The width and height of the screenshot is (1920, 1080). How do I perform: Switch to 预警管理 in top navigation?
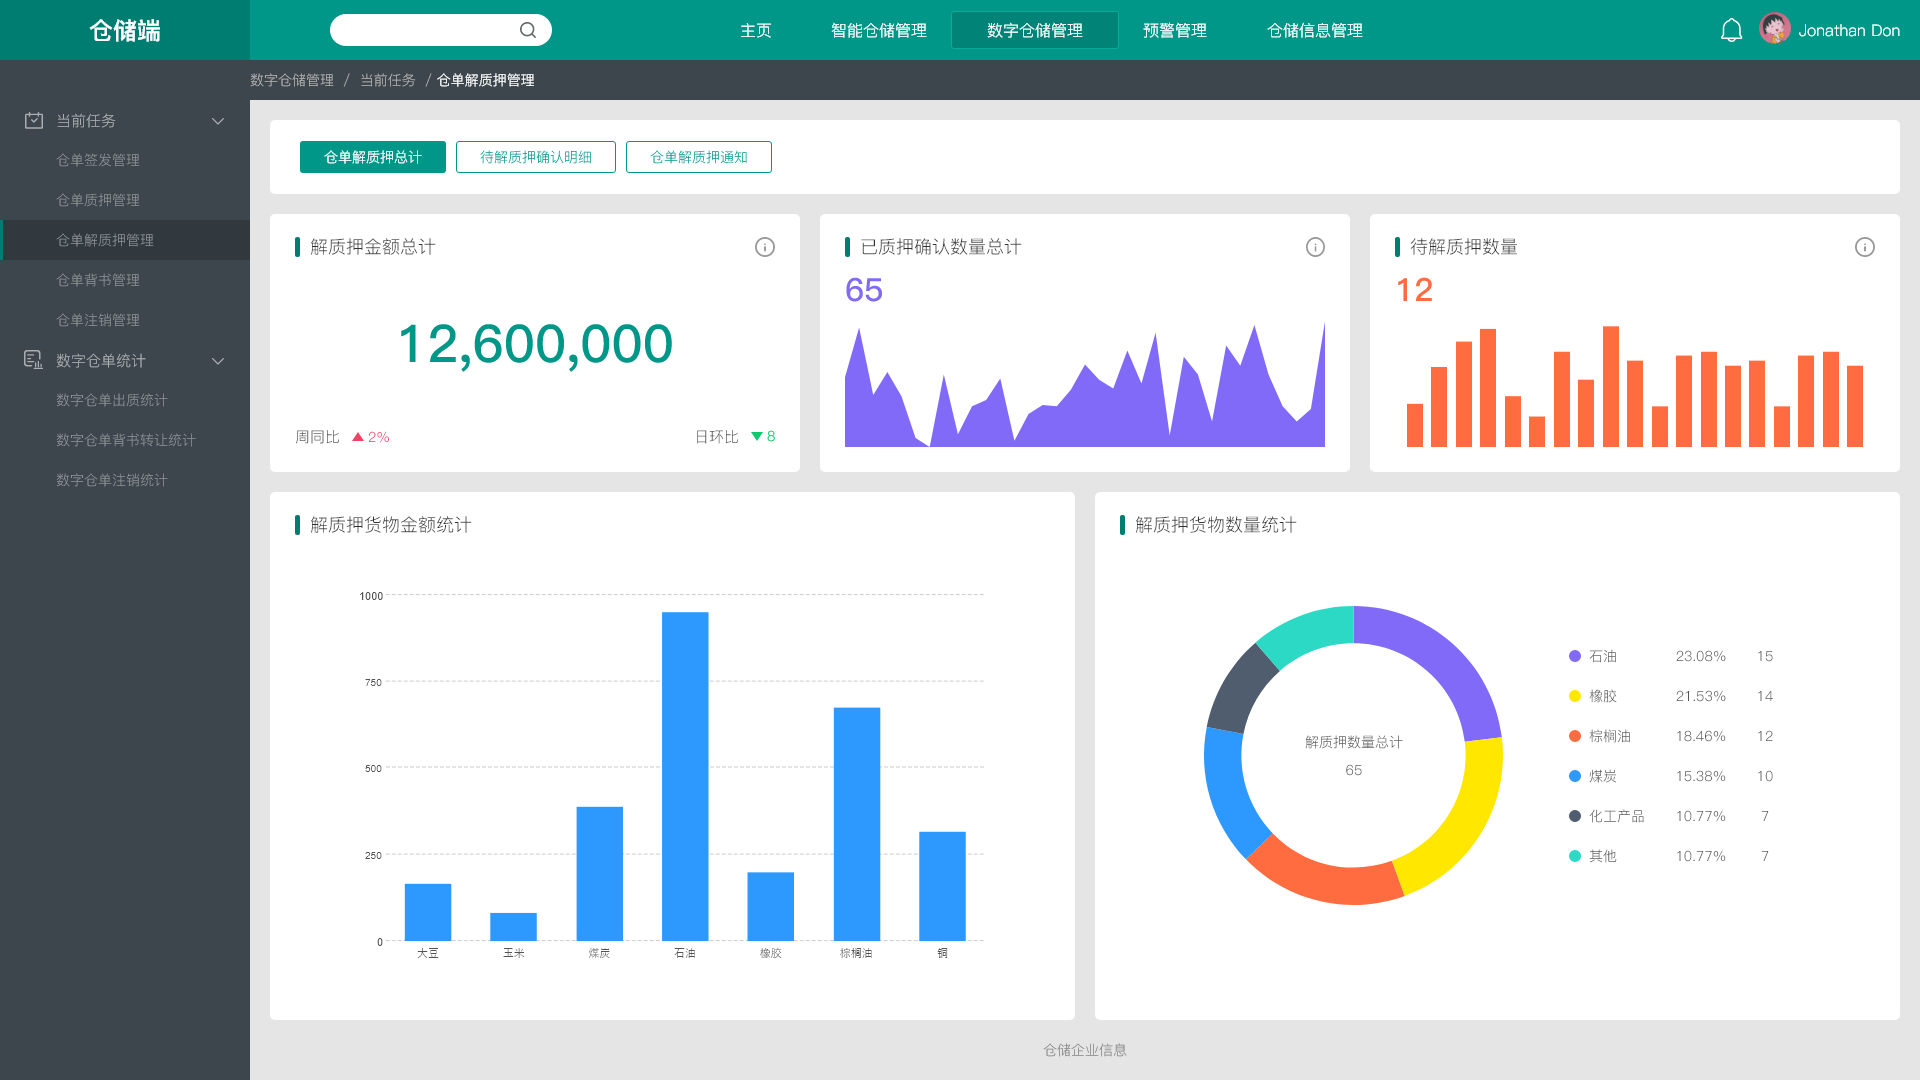(x=1174, y=30)
